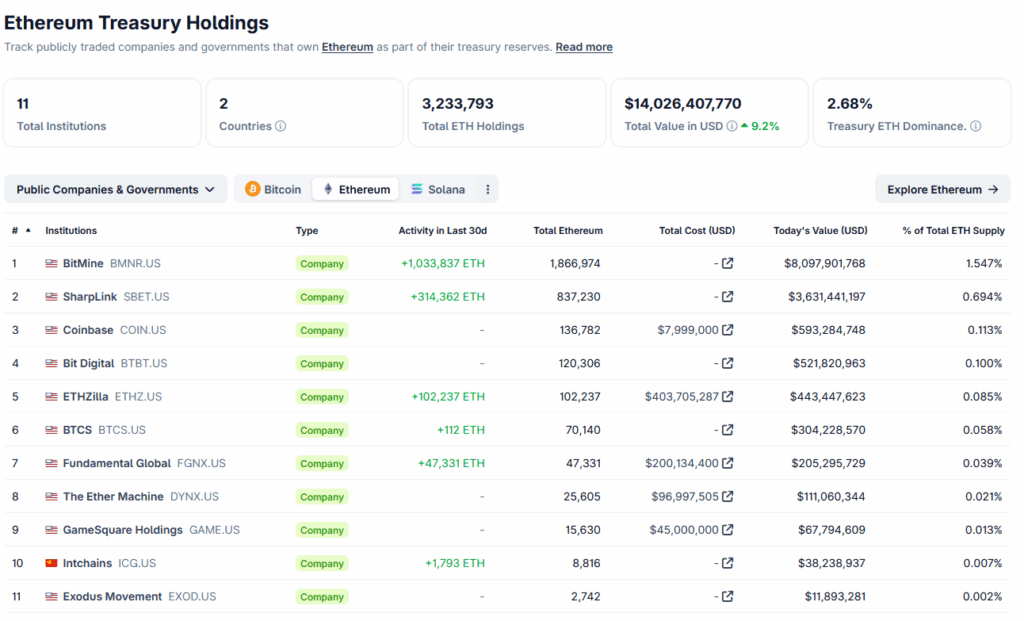
Task: Click the US flag beside BitMine
Action: pos(51,263)
